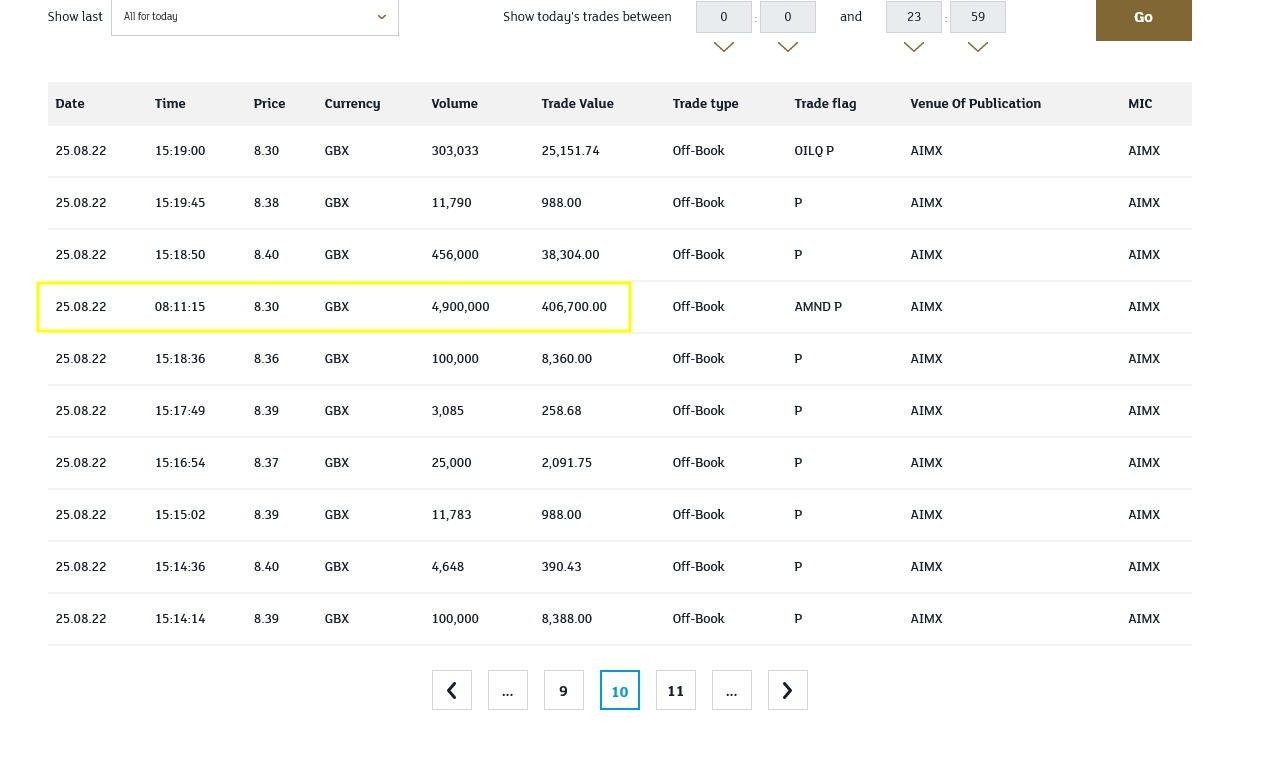Viewport: 1271px width, 760px height.
Task: Click the Trade type column header
Action: (705, 103)
